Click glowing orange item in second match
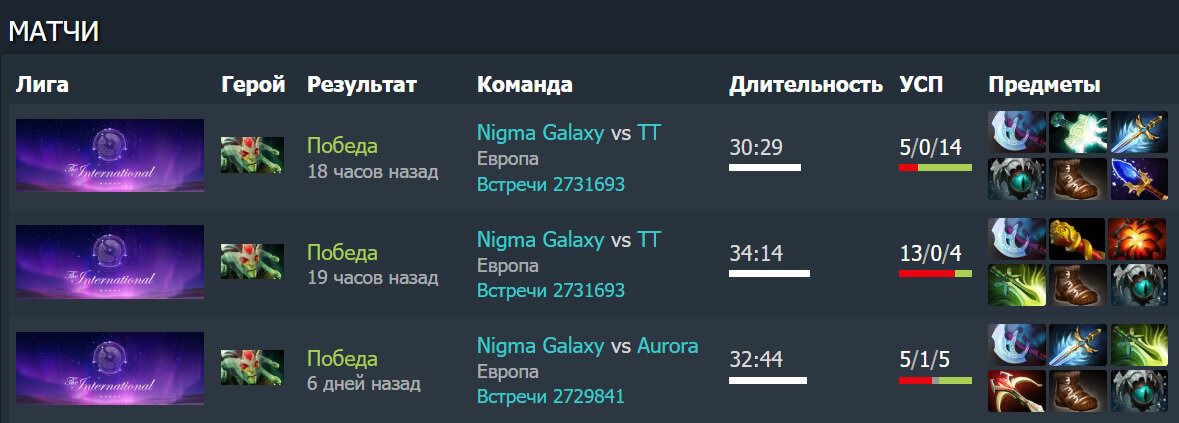Image resolution: width=1179 pixels, height=423 pixels. coord(1138,239)
